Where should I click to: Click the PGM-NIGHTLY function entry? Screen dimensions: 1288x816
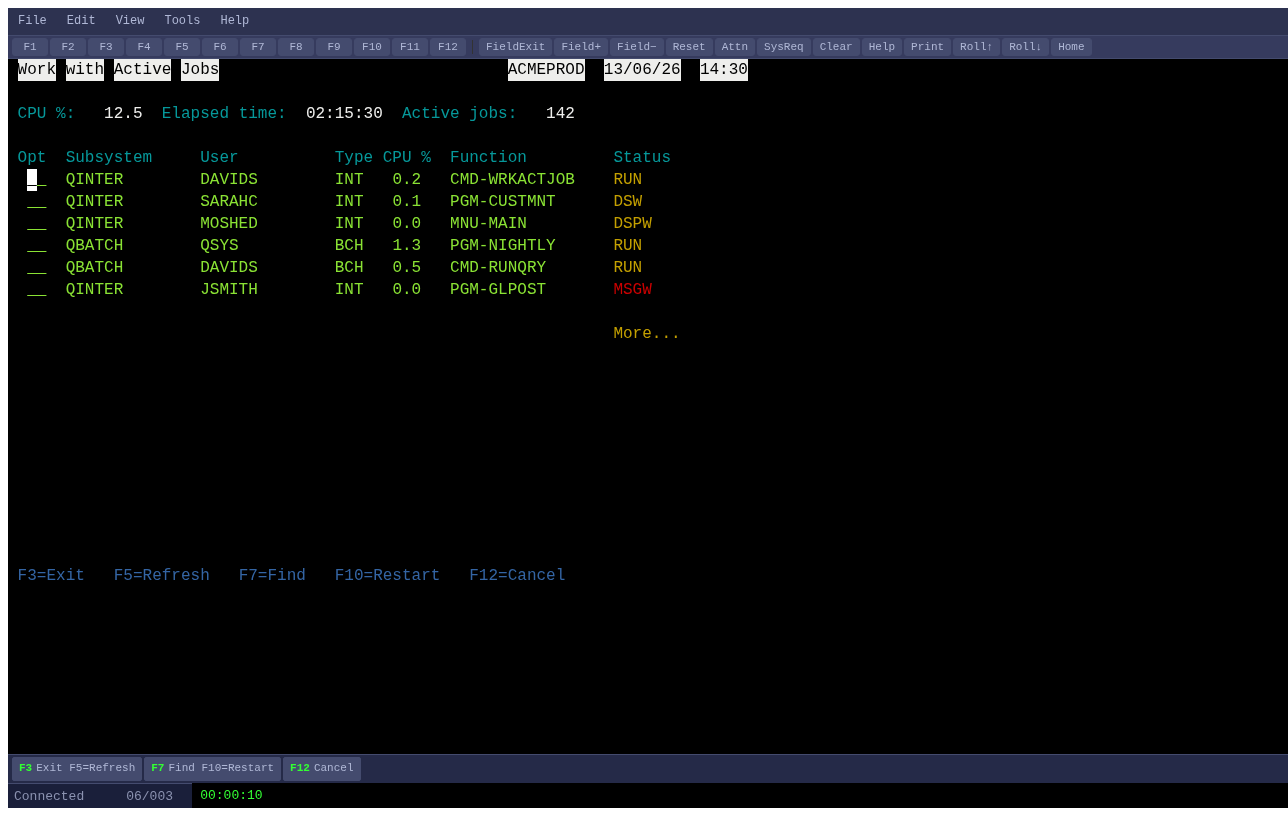[502, 246]
